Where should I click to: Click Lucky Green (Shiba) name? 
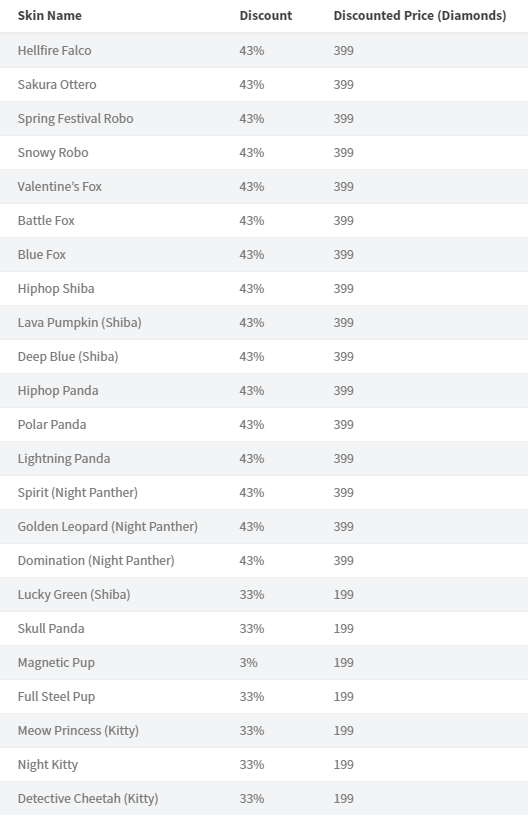click(x=74, y=595)
